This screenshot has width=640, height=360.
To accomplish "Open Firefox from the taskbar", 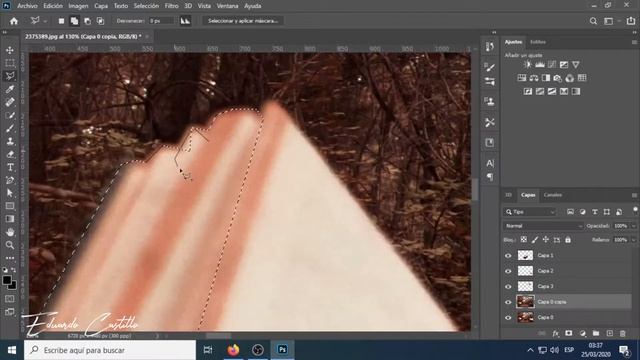I will click(233, 350).
